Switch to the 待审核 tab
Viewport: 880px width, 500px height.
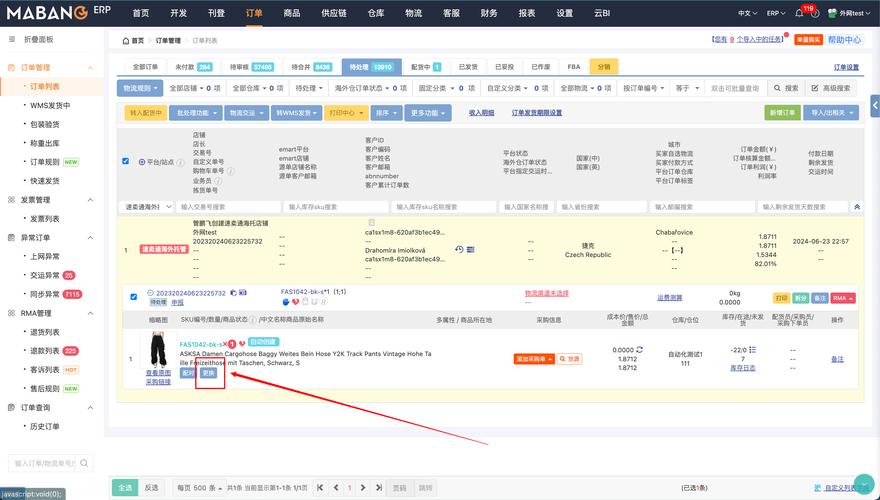[251, 67]
